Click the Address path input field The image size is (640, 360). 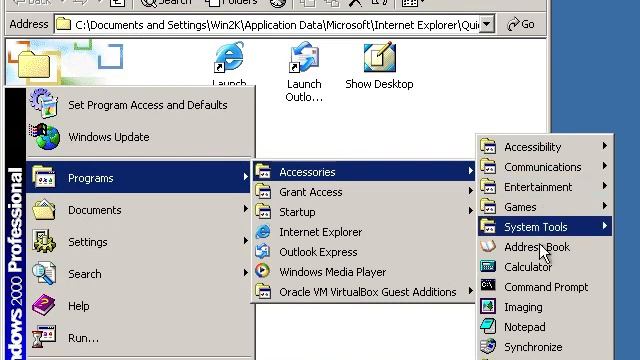[x=267, y=24]
